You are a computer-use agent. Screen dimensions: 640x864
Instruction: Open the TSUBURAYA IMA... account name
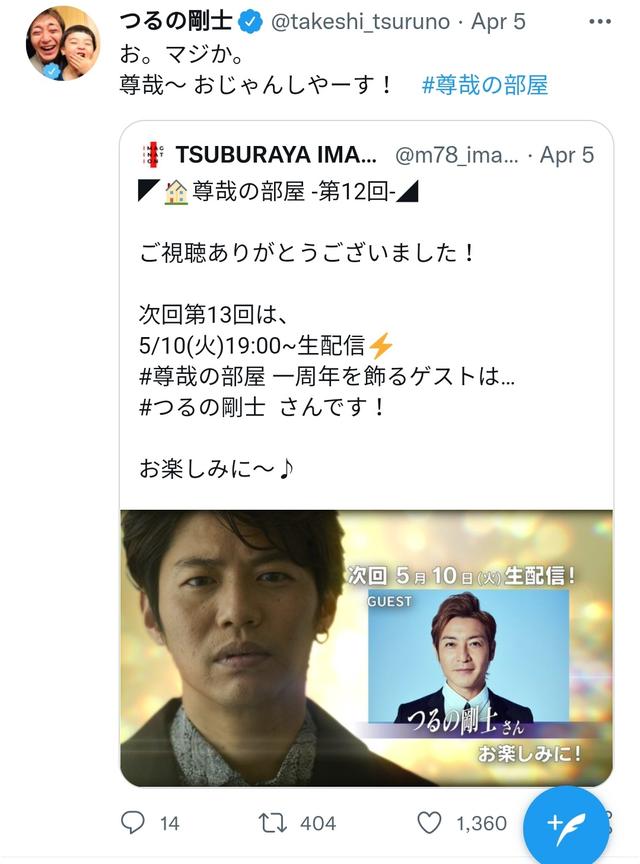coord(276,155)
